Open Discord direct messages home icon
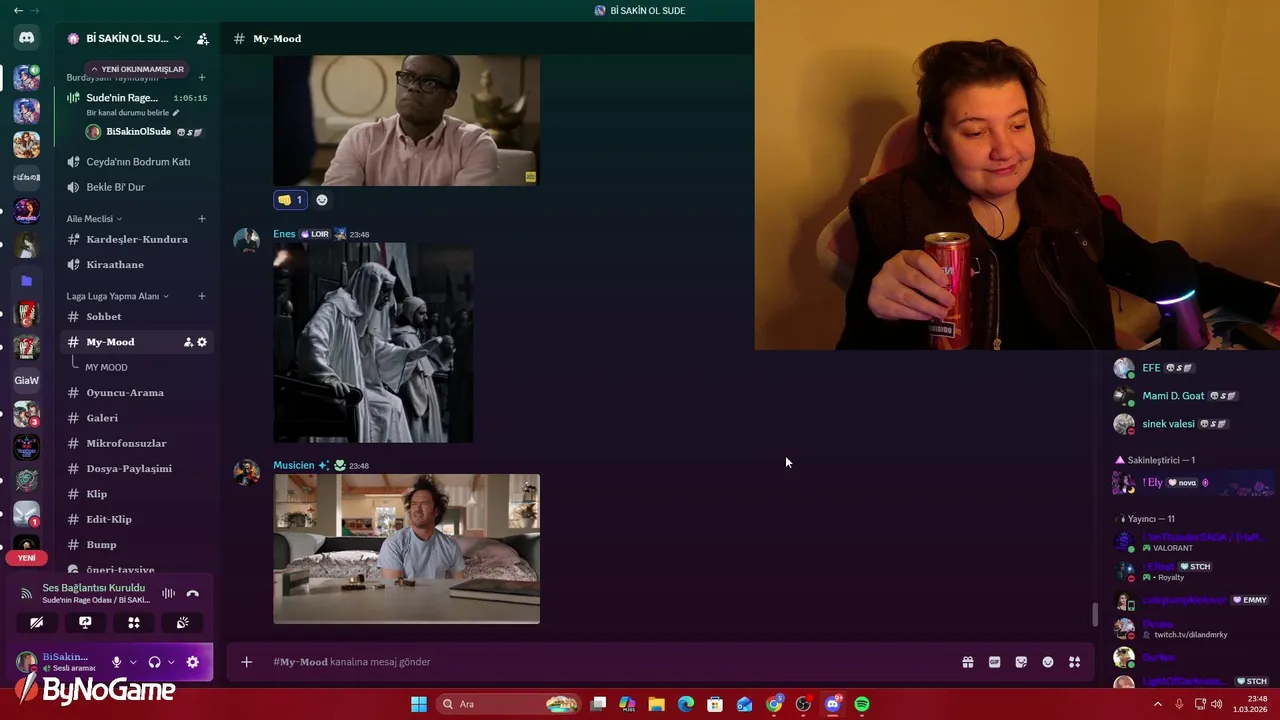 pos(27,38)
